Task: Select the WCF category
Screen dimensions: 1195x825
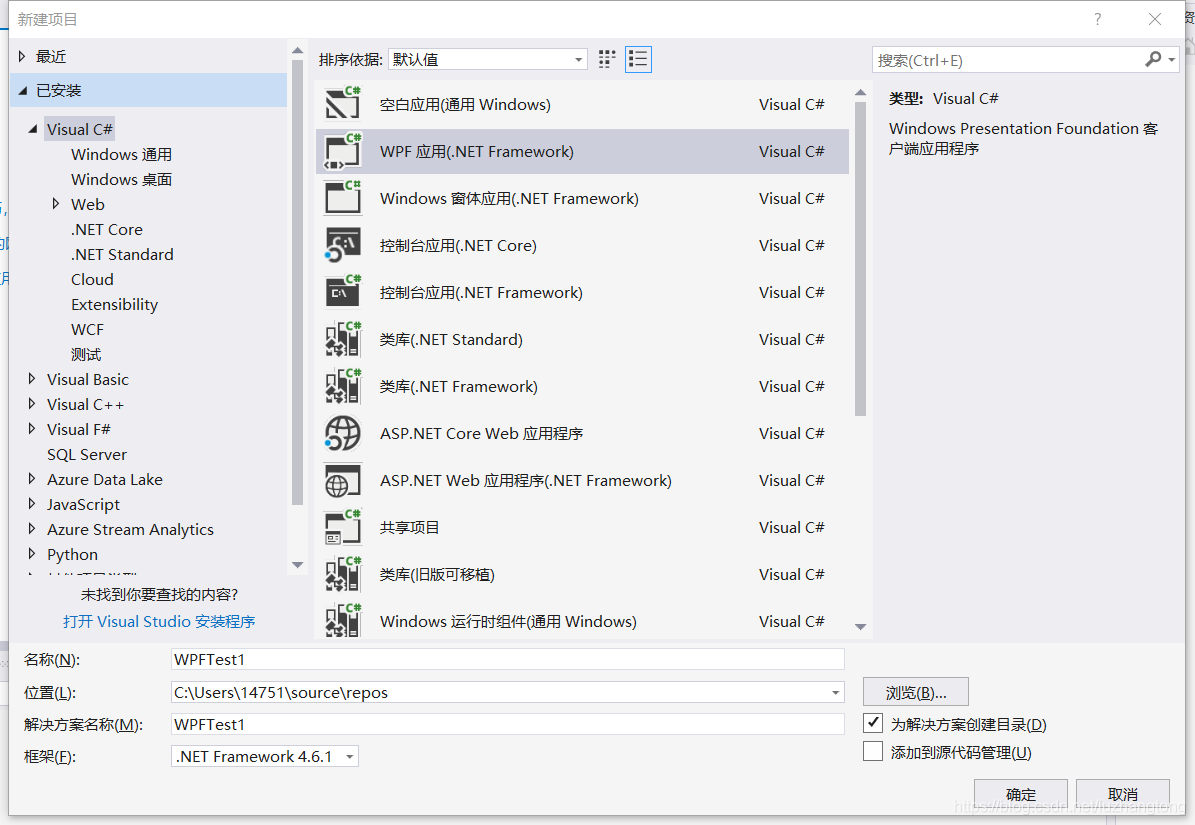Action: (87, 330)
